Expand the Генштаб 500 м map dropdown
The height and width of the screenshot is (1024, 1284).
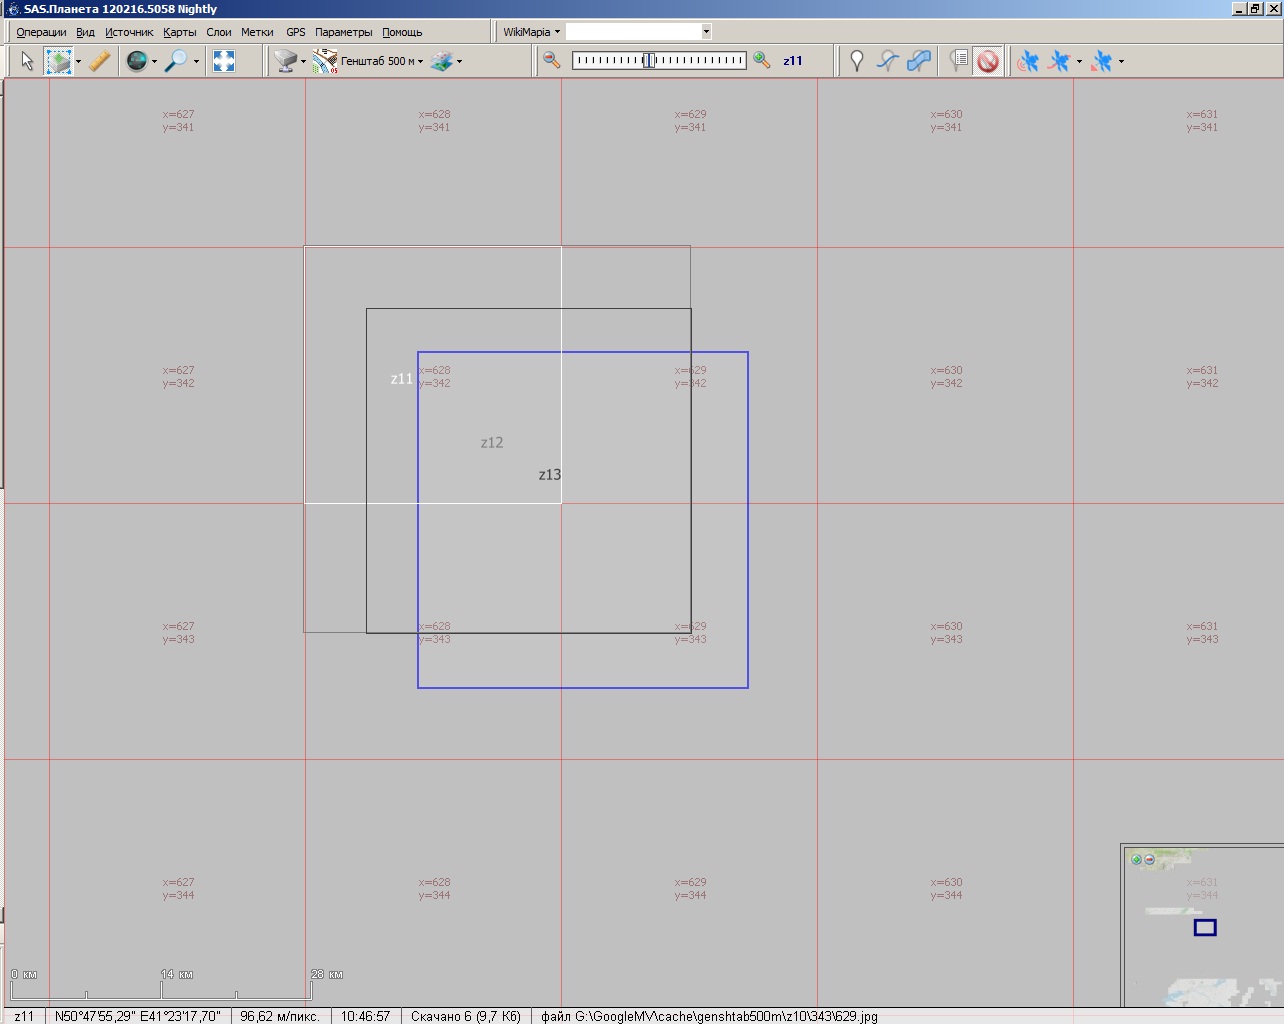[x=420, y=62]
